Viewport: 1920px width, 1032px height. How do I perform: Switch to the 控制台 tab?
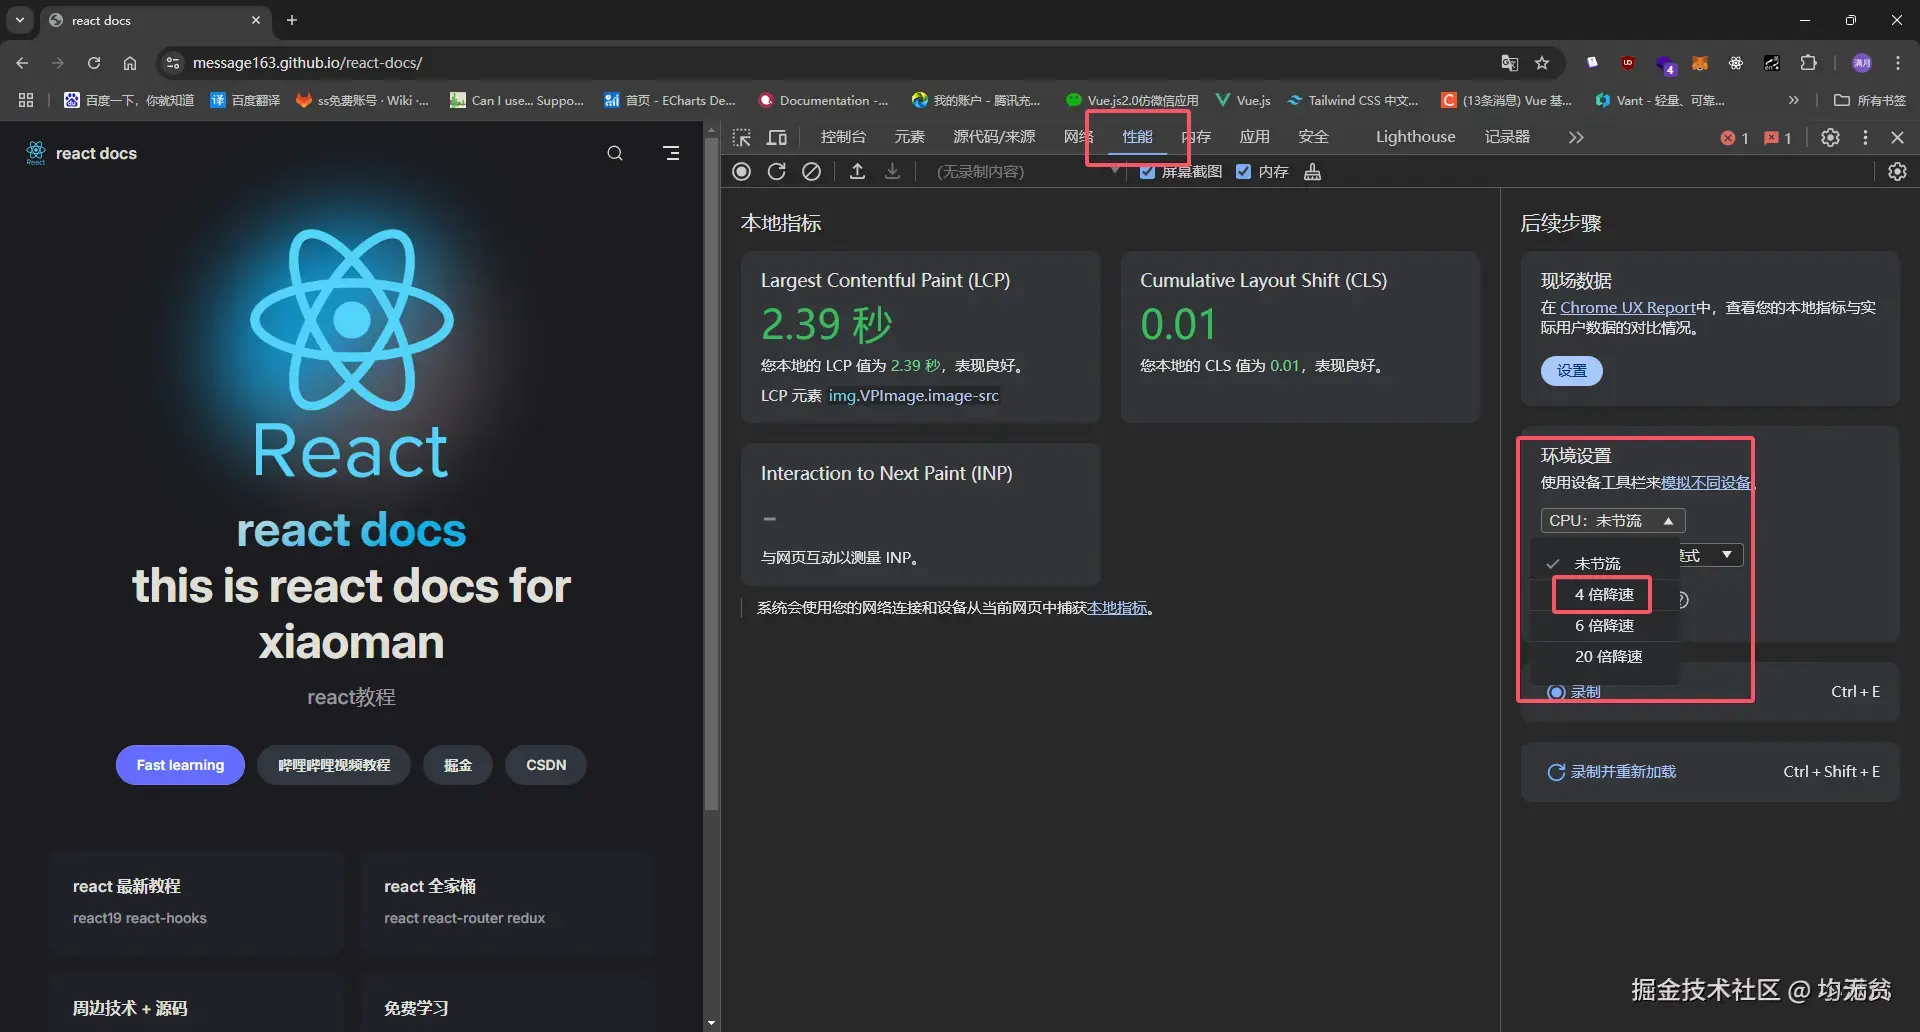coord(843,137)
